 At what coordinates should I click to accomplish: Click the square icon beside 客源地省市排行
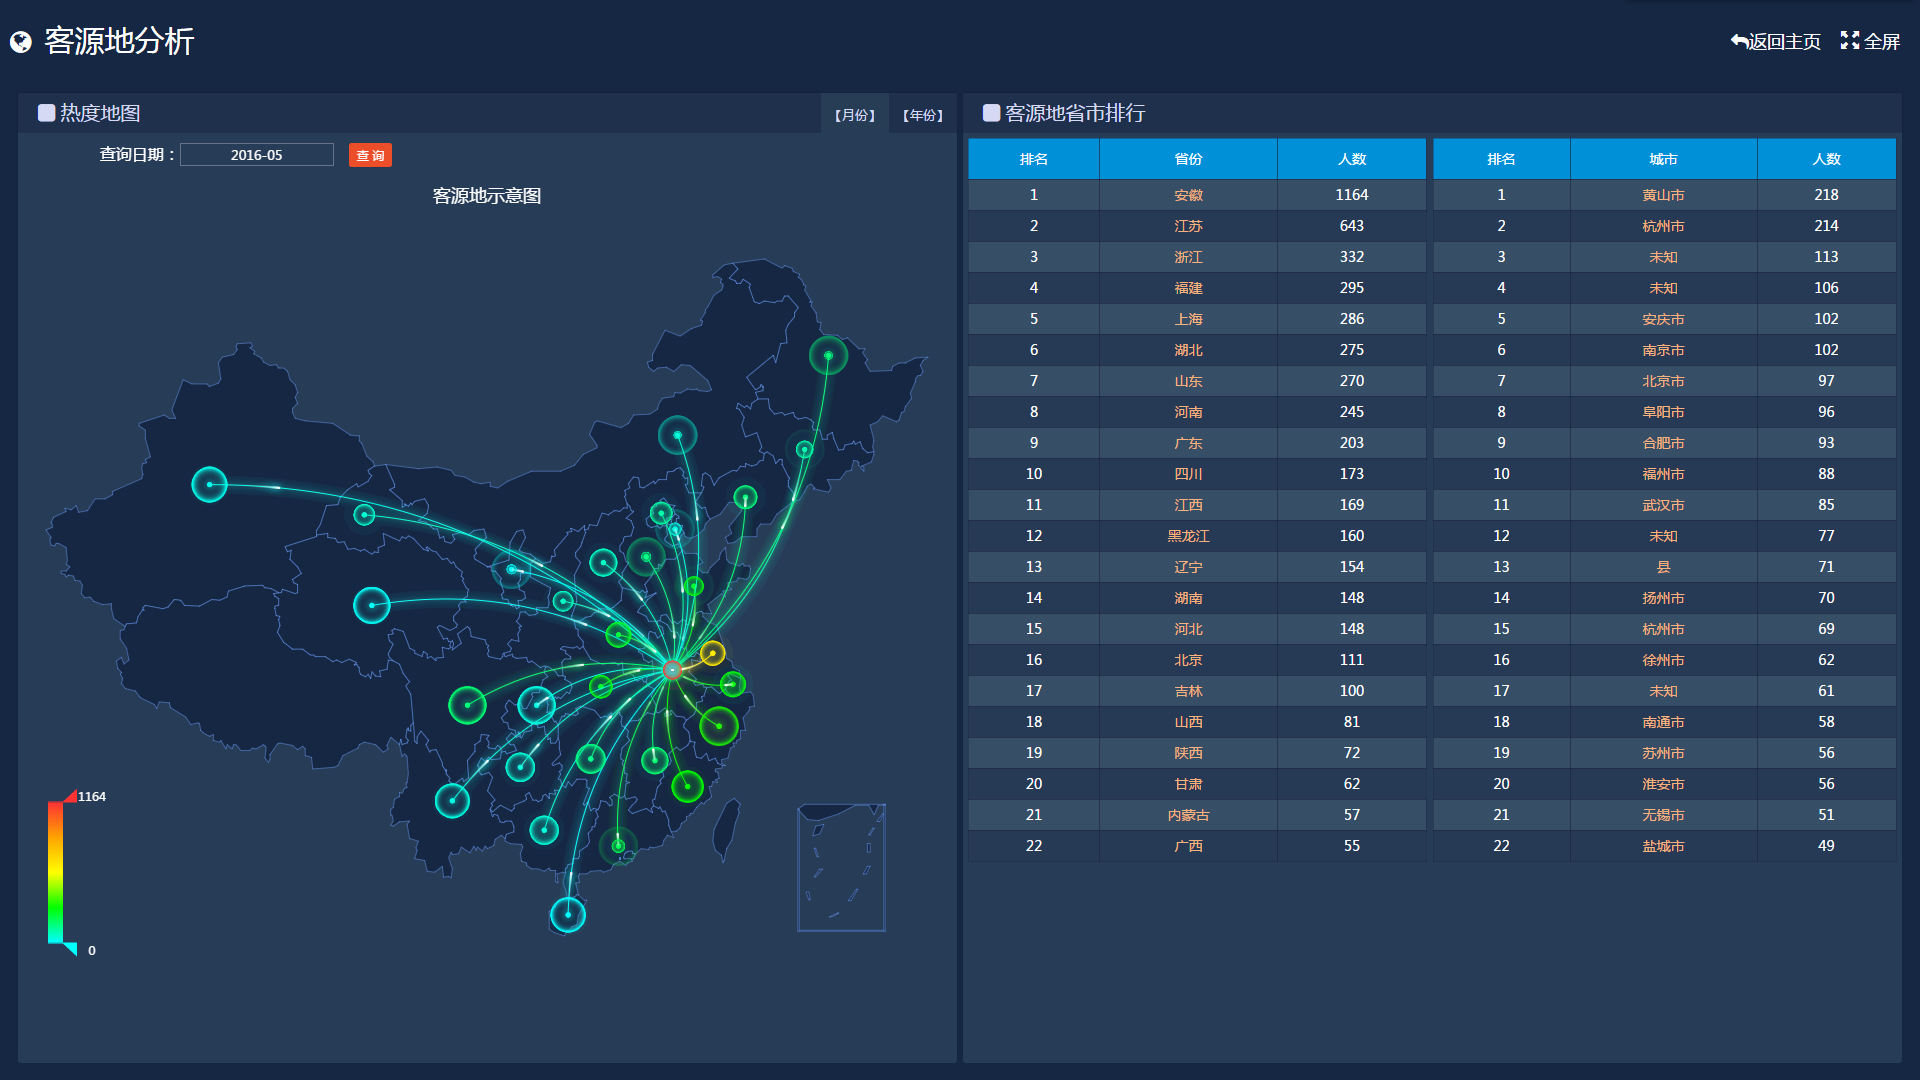pyautogui.click(x=991, y=113)
